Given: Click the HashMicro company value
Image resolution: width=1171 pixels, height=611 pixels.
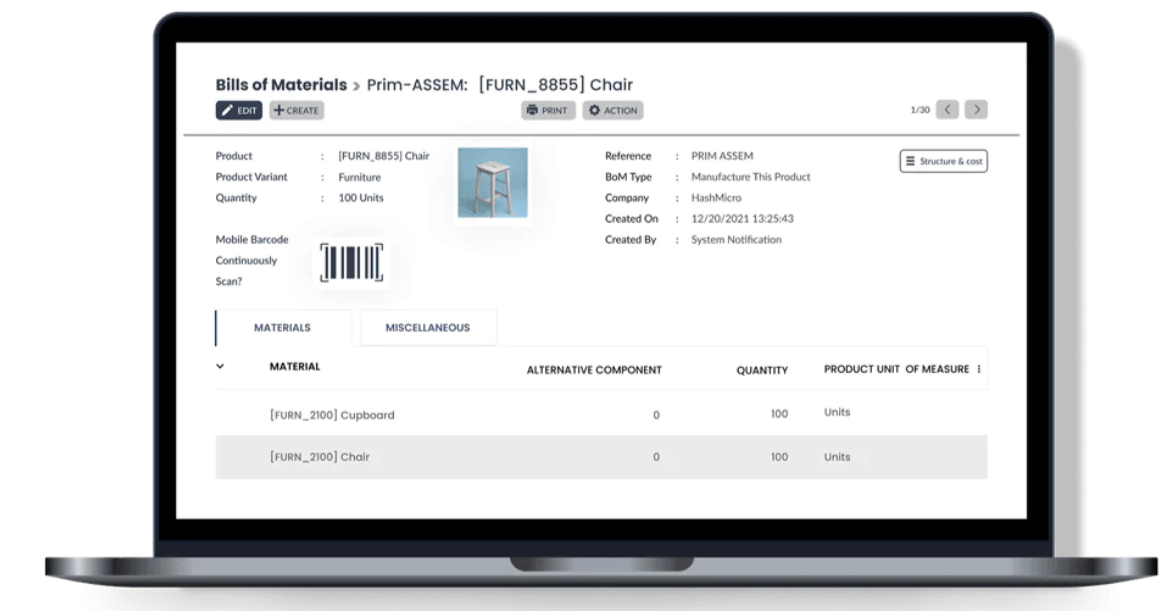Looking at the screenshot, I should tap(716, 198).
